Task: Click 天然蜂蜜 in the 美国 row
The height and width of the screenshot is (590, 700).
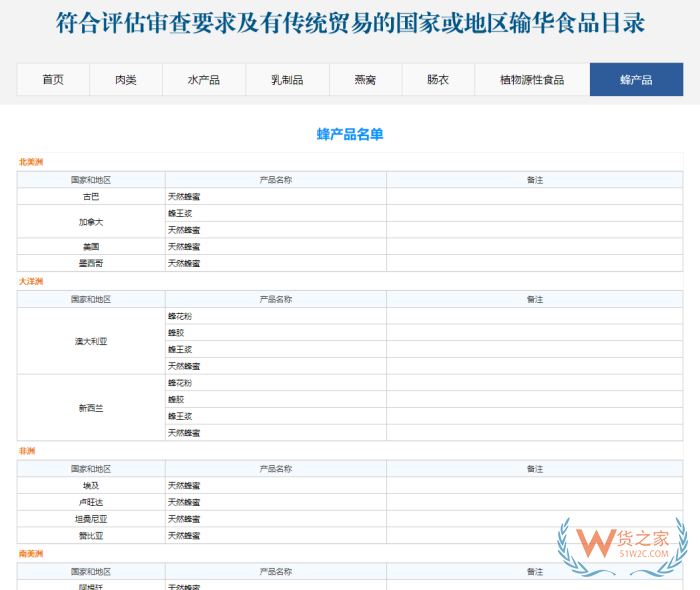Action: pos(184,247)
